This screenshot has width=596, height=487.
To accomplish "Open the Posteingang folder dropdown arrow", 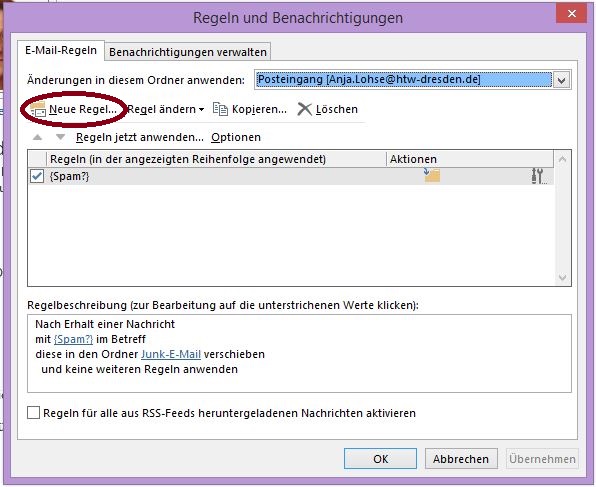I will pos(561,80).
